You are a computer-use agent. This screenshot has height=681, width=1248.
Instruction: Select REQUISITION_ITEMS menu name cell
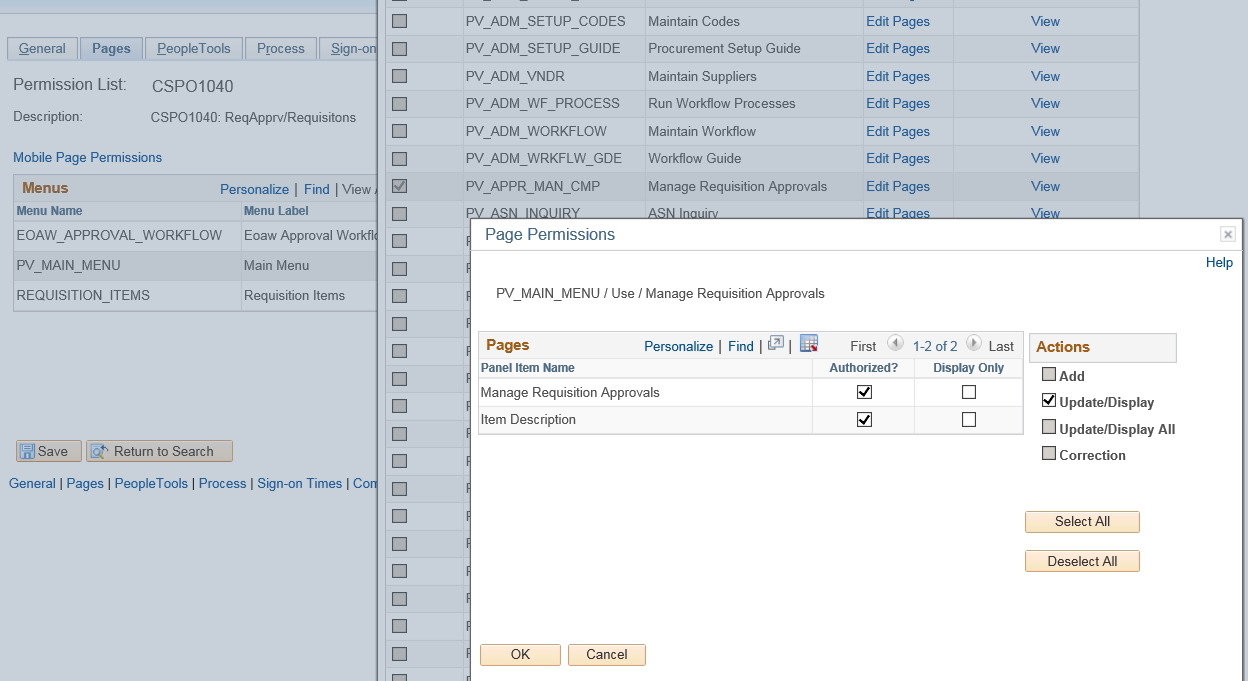pyautogui.click(x=83, y=295)
